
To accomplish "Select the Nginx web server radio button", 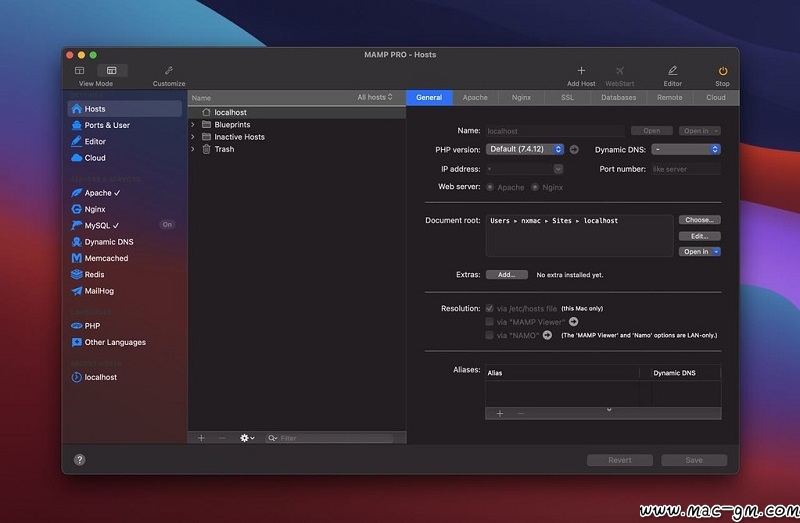I will pyautogui.click(x=535, y=187).
